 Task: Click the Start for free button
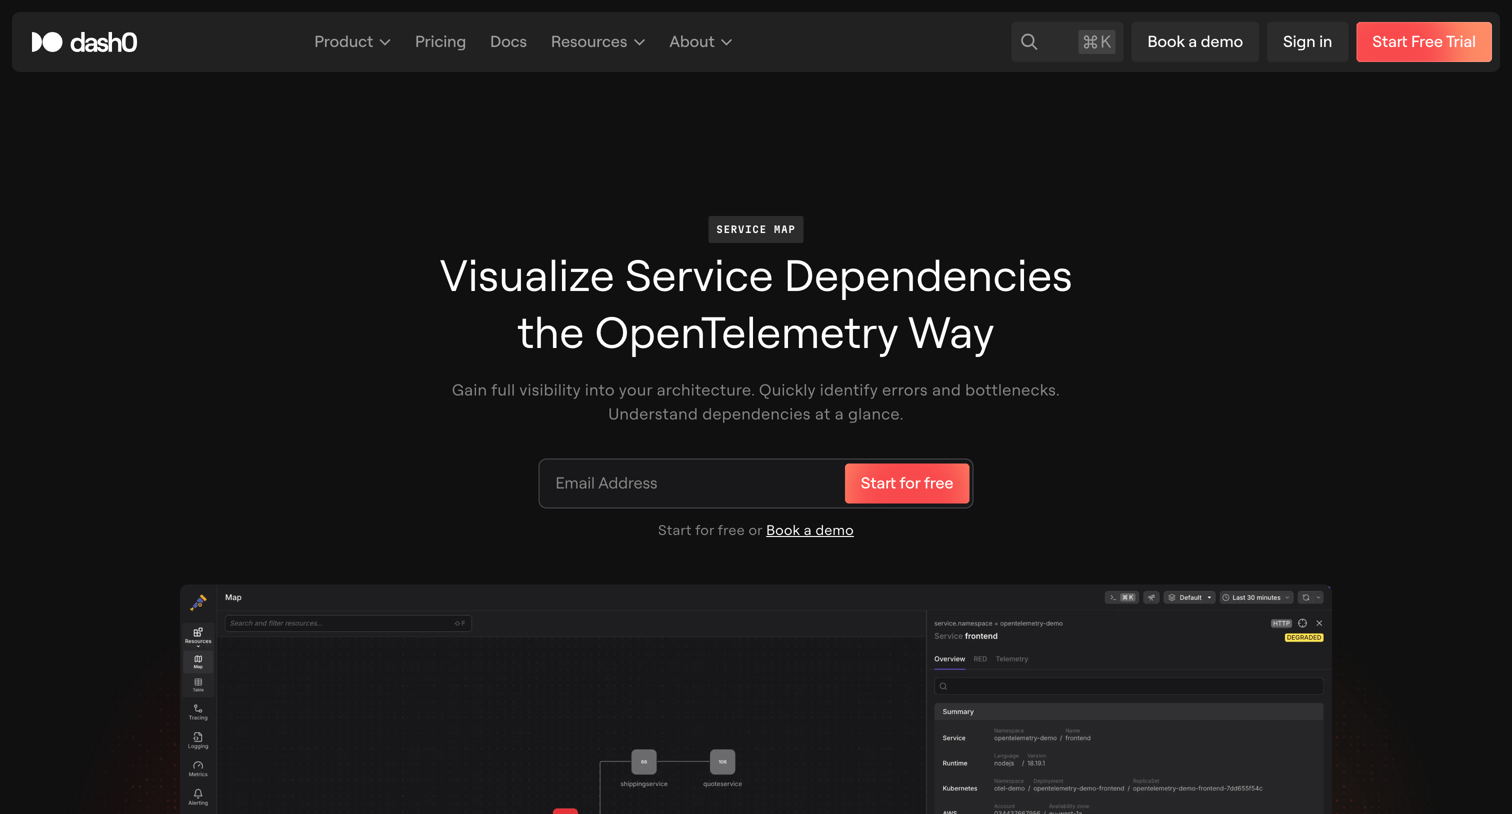coord(907,483)
